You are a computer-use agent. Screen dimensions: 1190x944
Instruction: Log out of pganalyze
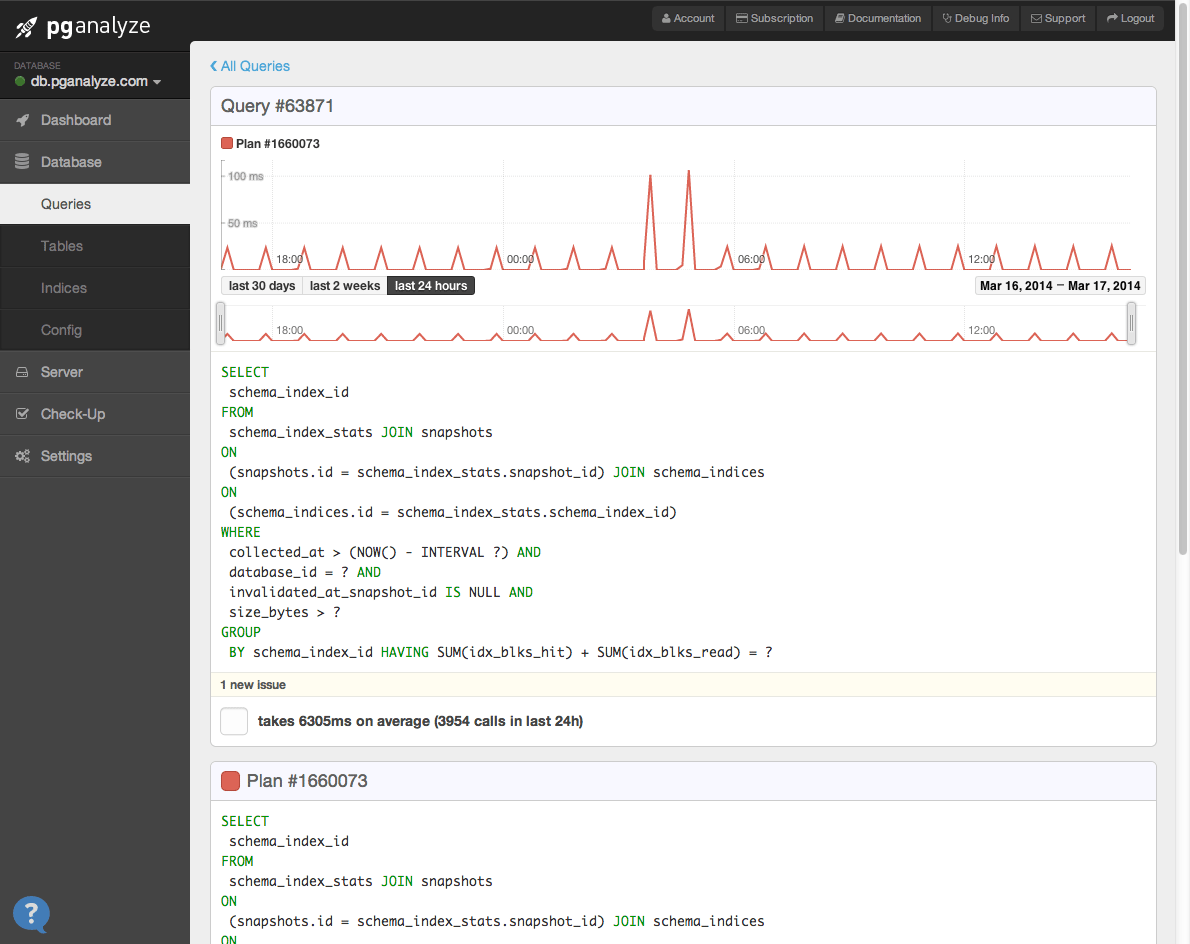[x=1130, y=18]
